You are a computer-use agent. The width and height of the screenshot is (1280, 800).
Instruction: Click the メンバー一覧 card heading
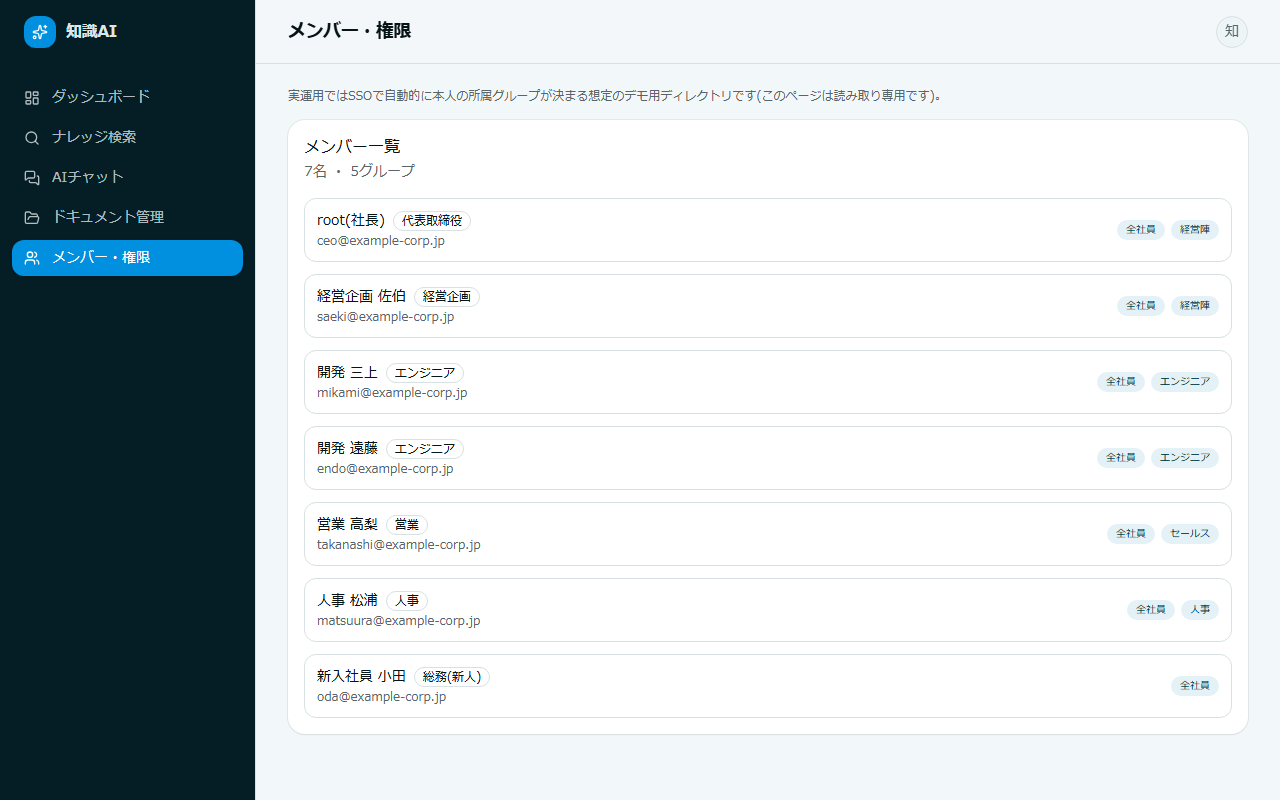352,147
